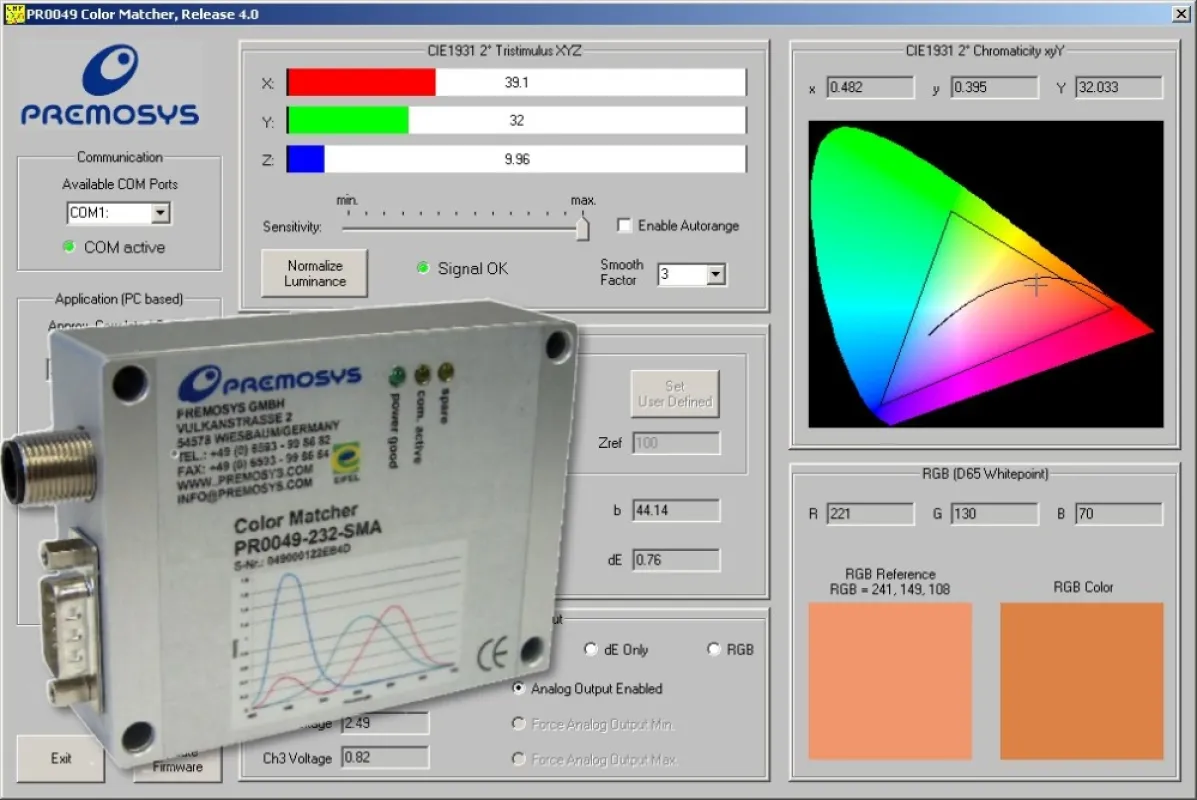
Task: Click the blue Z tristimulus bar
Action: point(306,159)
